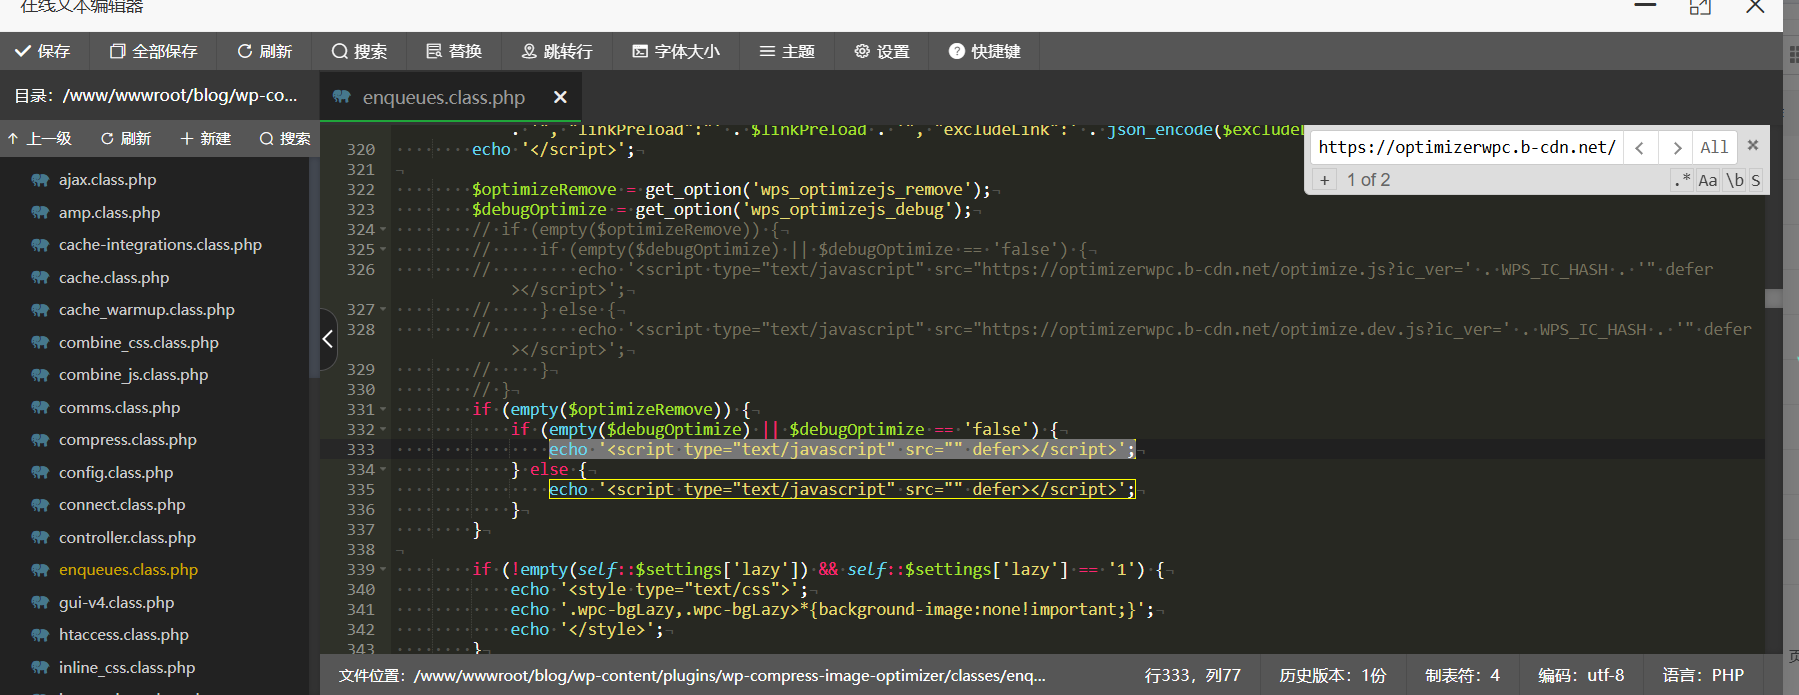Jump to the previous search match
This screenshot has height=695, width=1799.
(x=1640, y=147)
